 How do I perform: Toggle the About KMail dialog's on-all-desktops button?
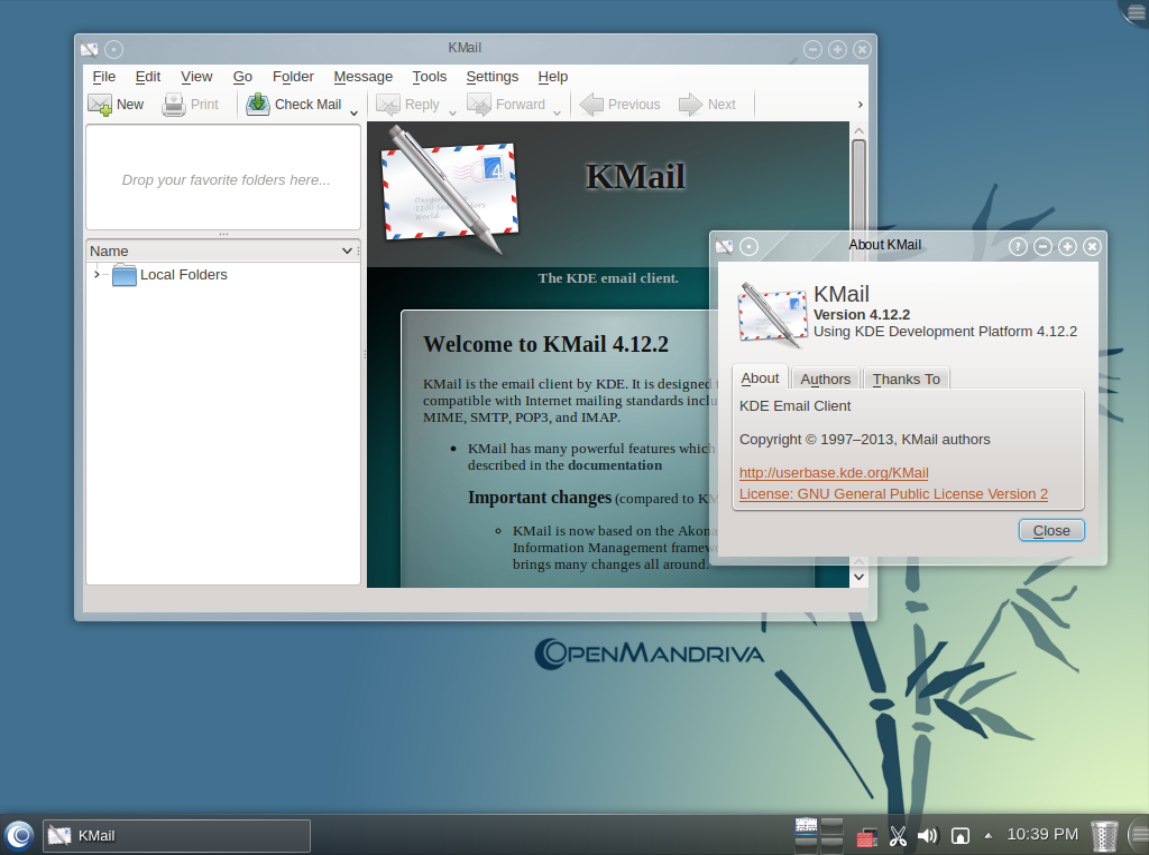coord(749,247)
